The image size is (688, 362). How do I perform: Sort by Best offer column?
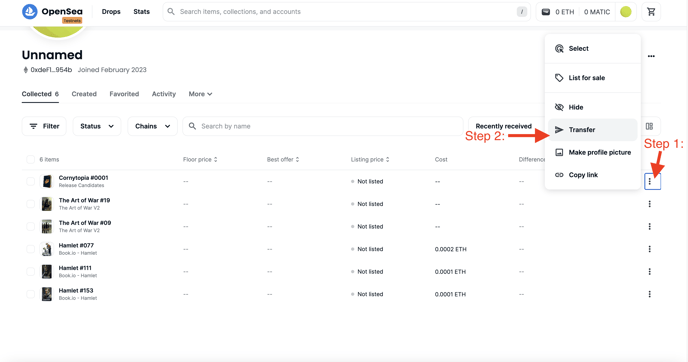283,159
